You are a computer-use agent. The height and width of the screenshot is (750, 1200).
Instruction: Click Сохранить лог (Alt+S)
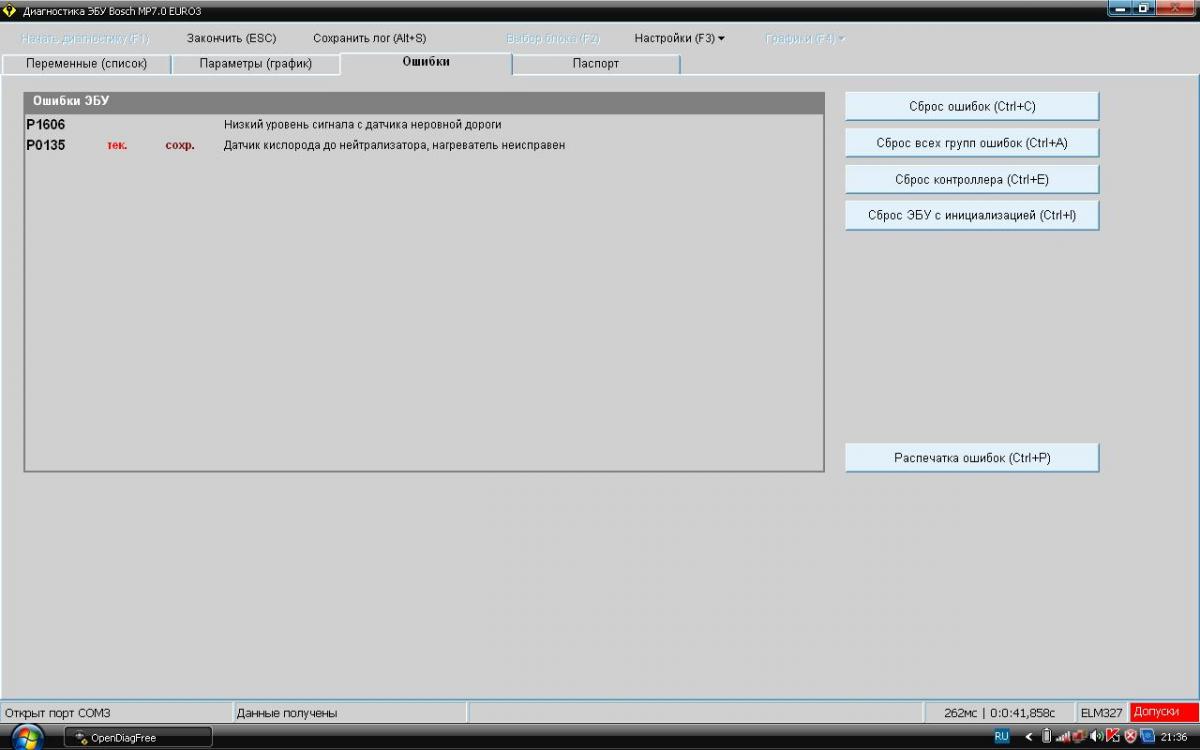(x=369, y=38)
